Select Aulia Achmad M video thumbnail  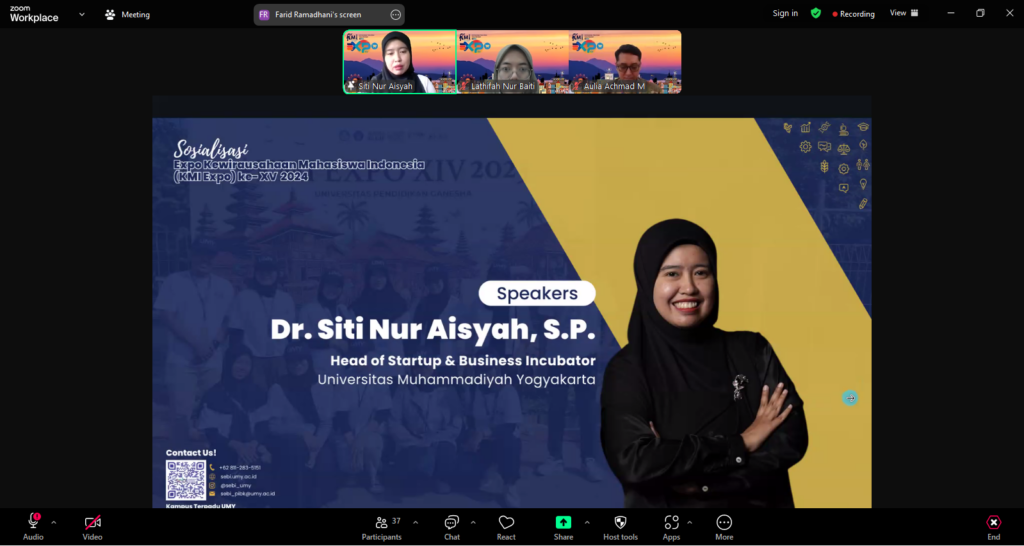pos(625,62)
